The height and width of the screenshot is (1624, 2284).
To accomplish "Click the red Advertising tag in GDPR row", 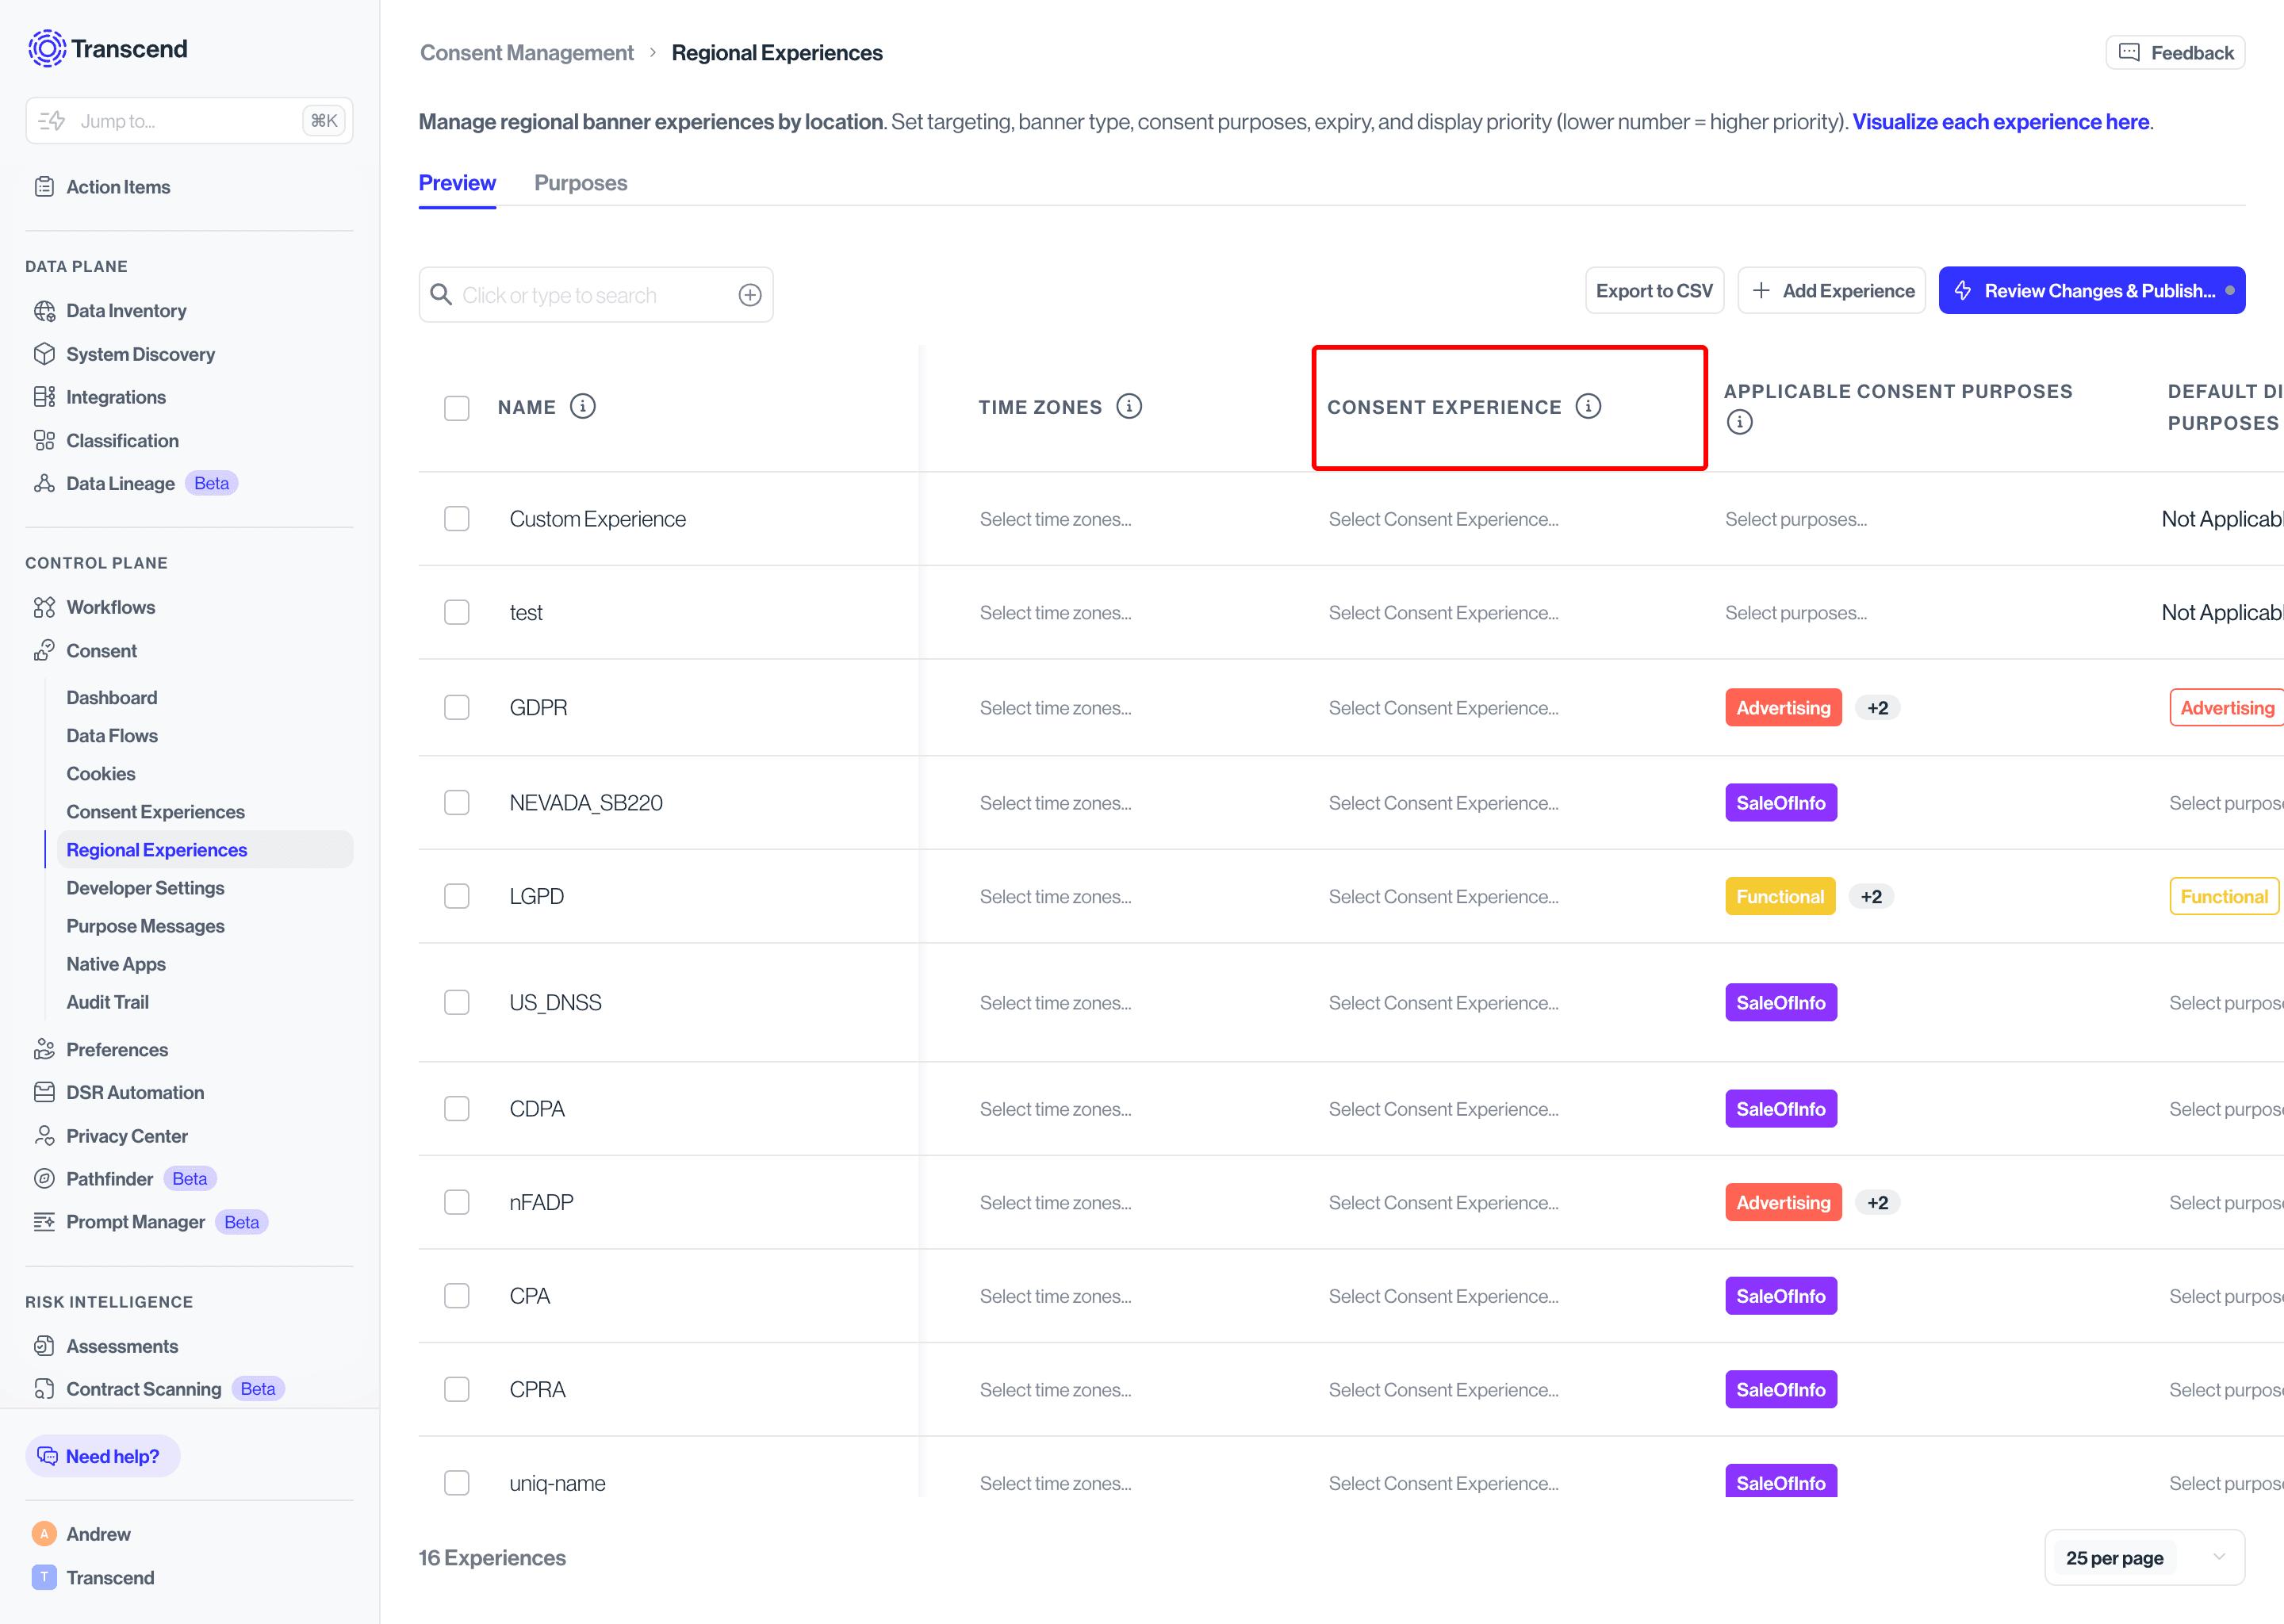I will click(x=1783, y=707).
